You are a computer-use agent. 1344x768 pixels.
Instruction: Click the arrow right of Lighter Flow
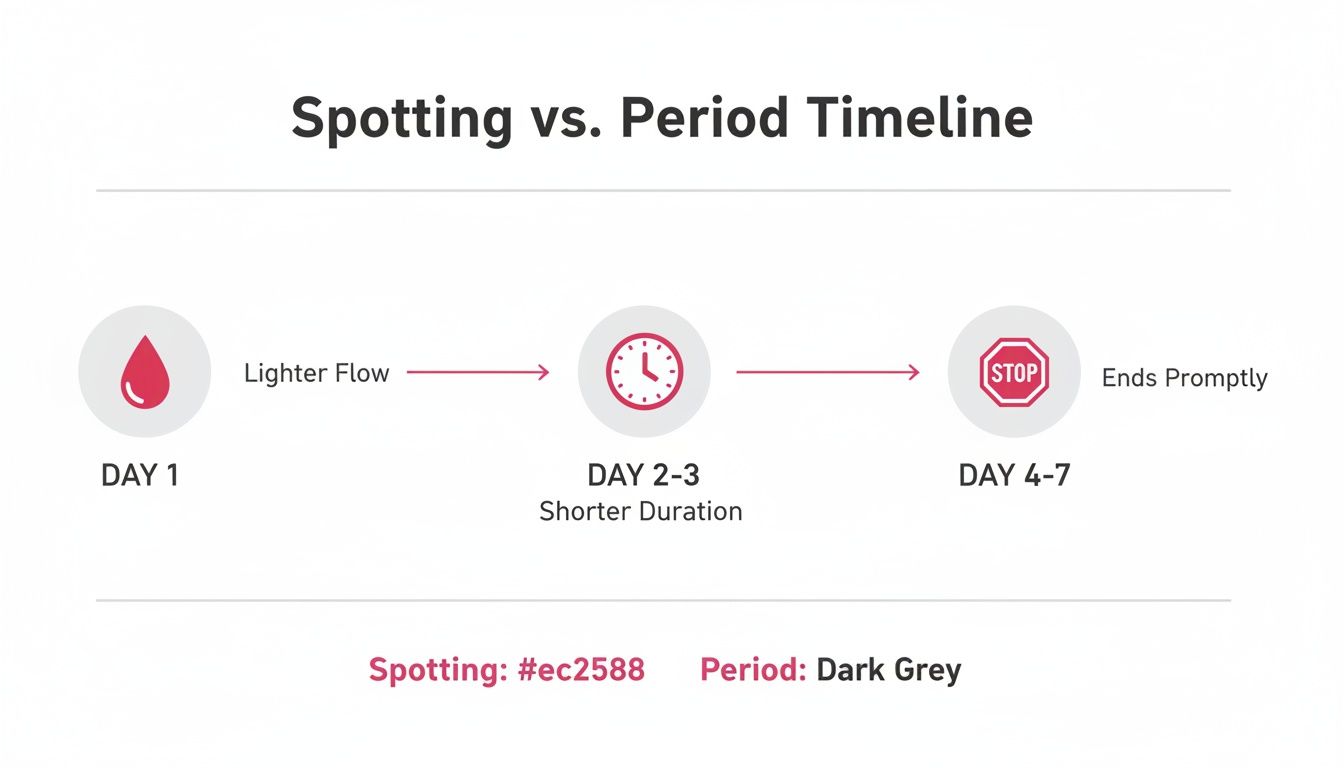(478, 373)
